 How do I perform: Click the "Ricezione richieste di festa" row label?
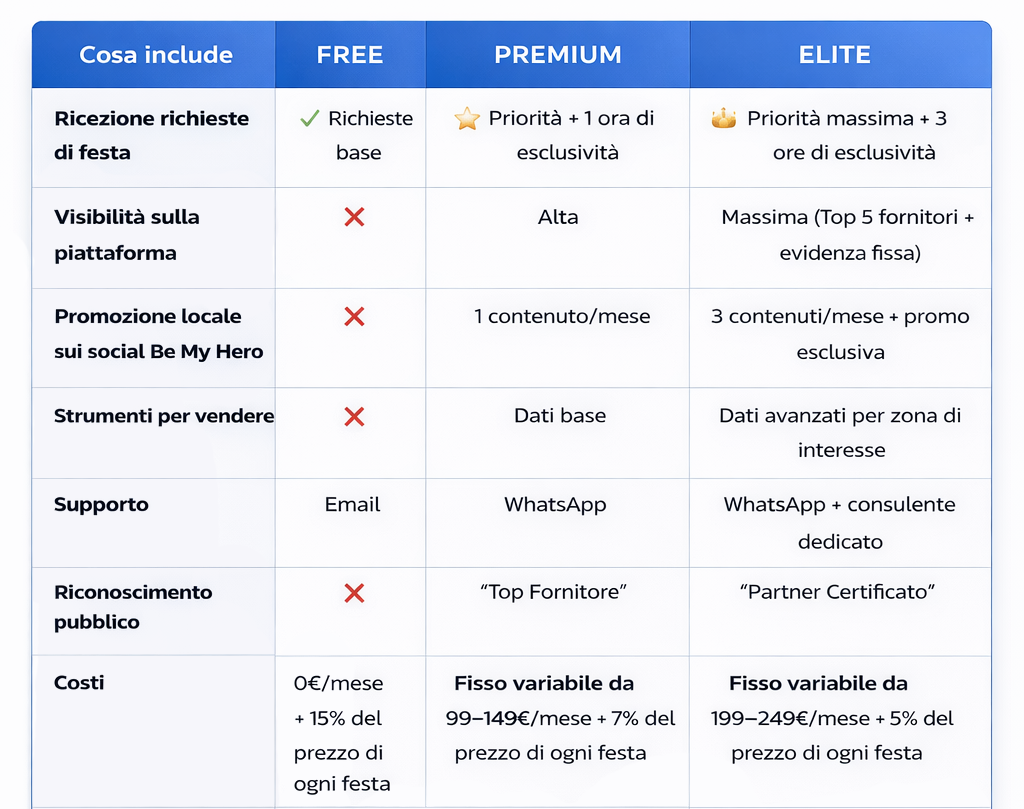pyautogui.click(x=151, y=135)
